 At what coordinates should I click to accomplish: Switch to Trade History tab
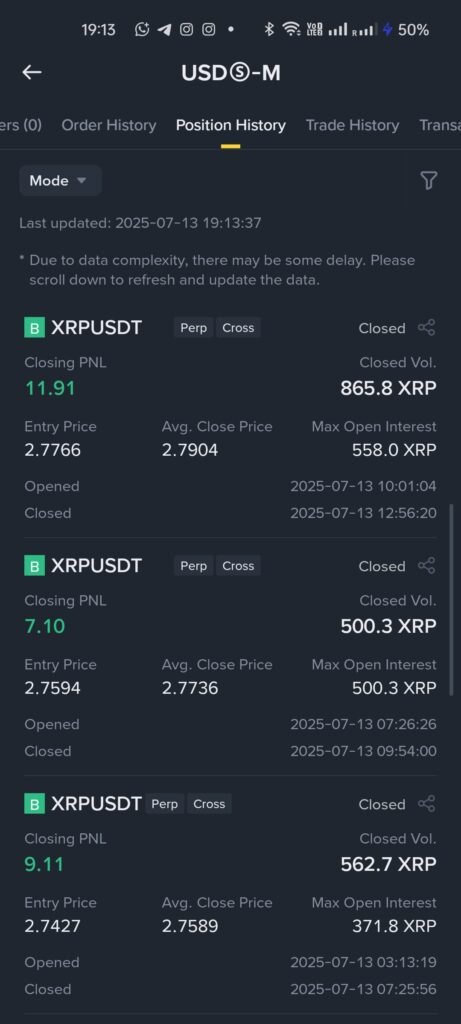pyautogui.click(x=352, y=125)
